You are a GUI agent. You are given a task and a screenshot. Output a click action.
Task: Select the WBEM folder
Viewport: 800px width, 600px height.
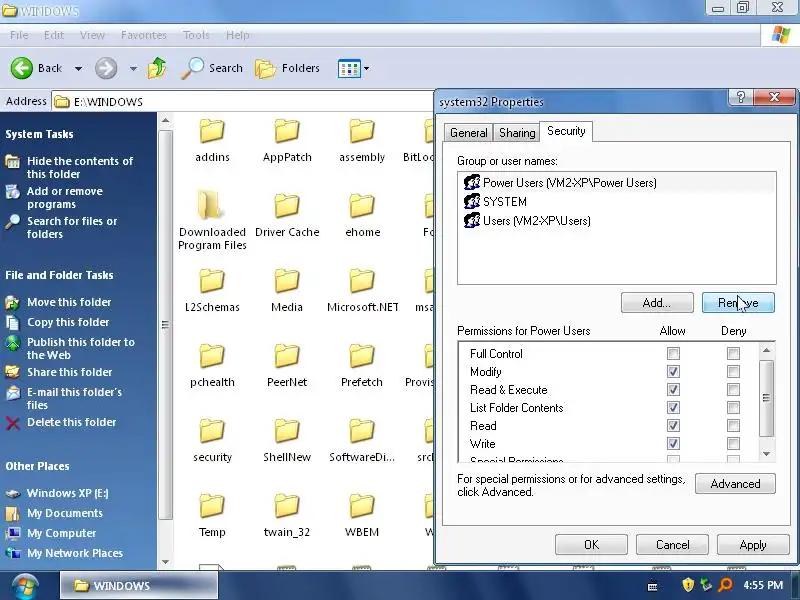(362, 515)
